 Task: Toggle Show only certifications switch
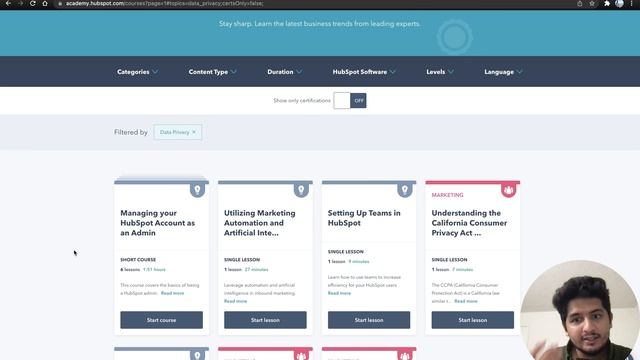point(350,100)
